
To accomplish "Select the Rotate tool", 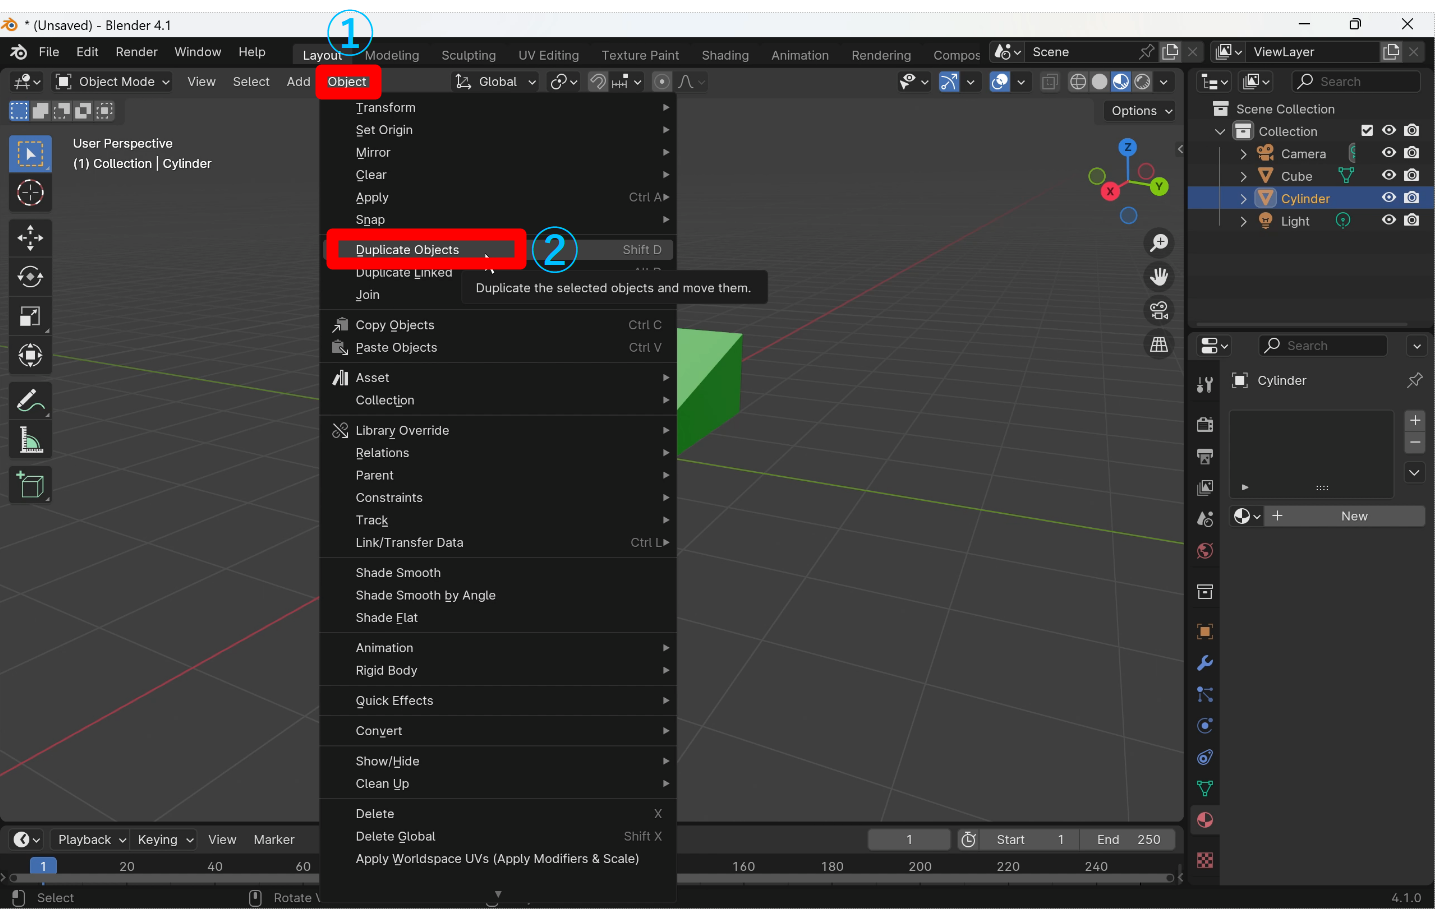I will [30, 277].
